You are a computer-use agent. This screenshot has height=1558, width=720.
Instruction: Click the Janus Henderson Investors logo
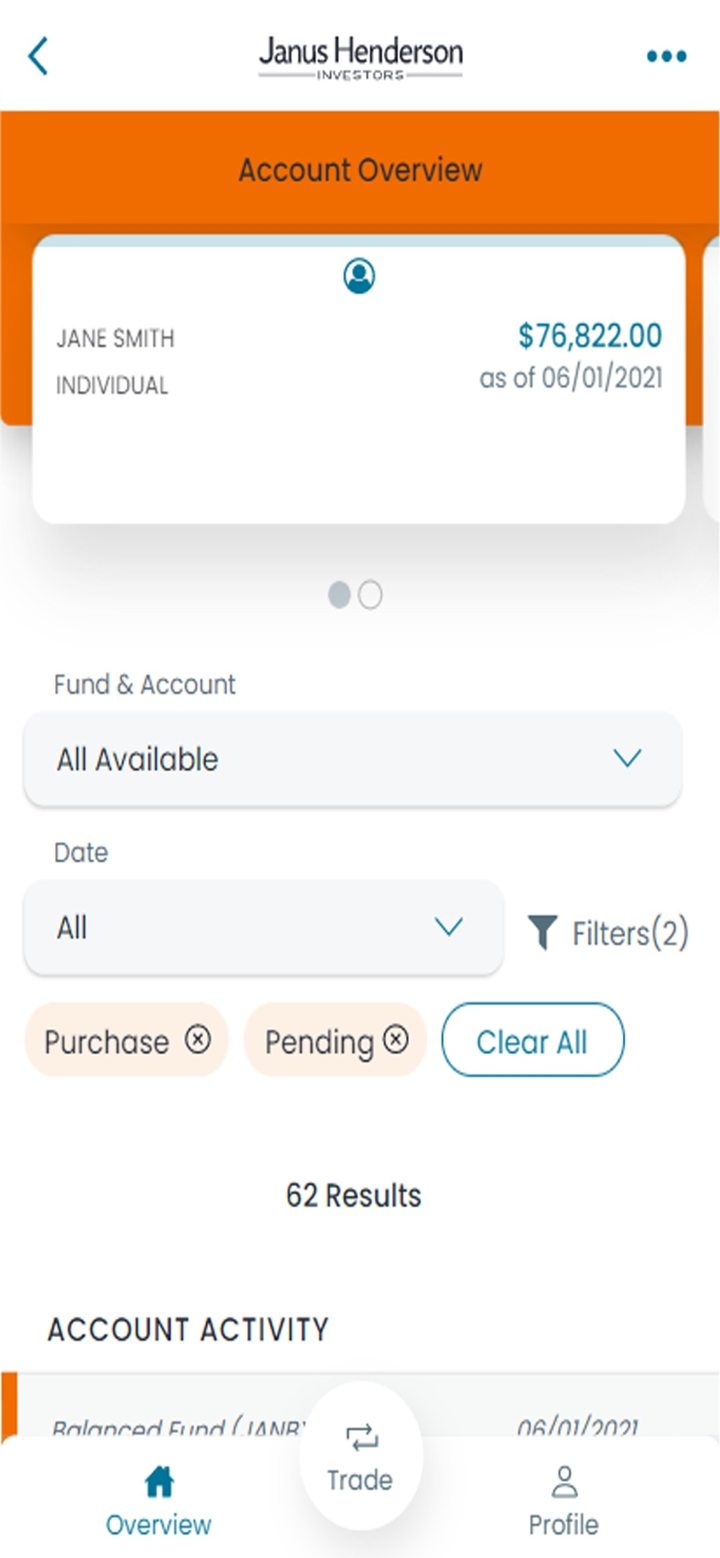(360, 56)
